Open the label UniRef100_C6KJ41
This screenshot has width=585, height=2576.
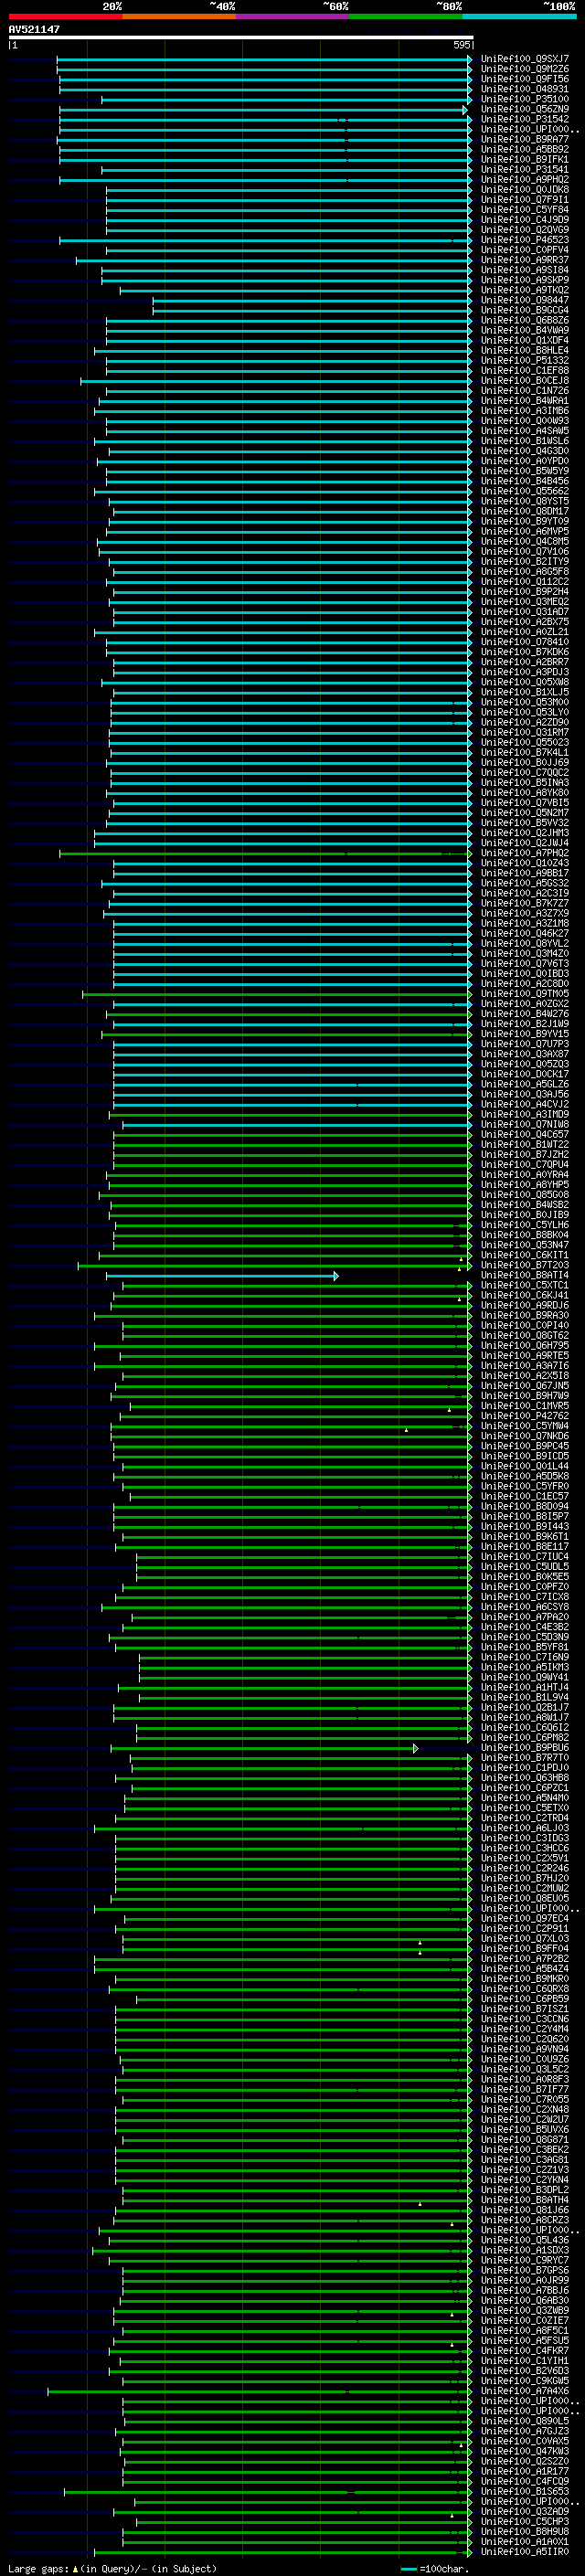[525, 1295]
